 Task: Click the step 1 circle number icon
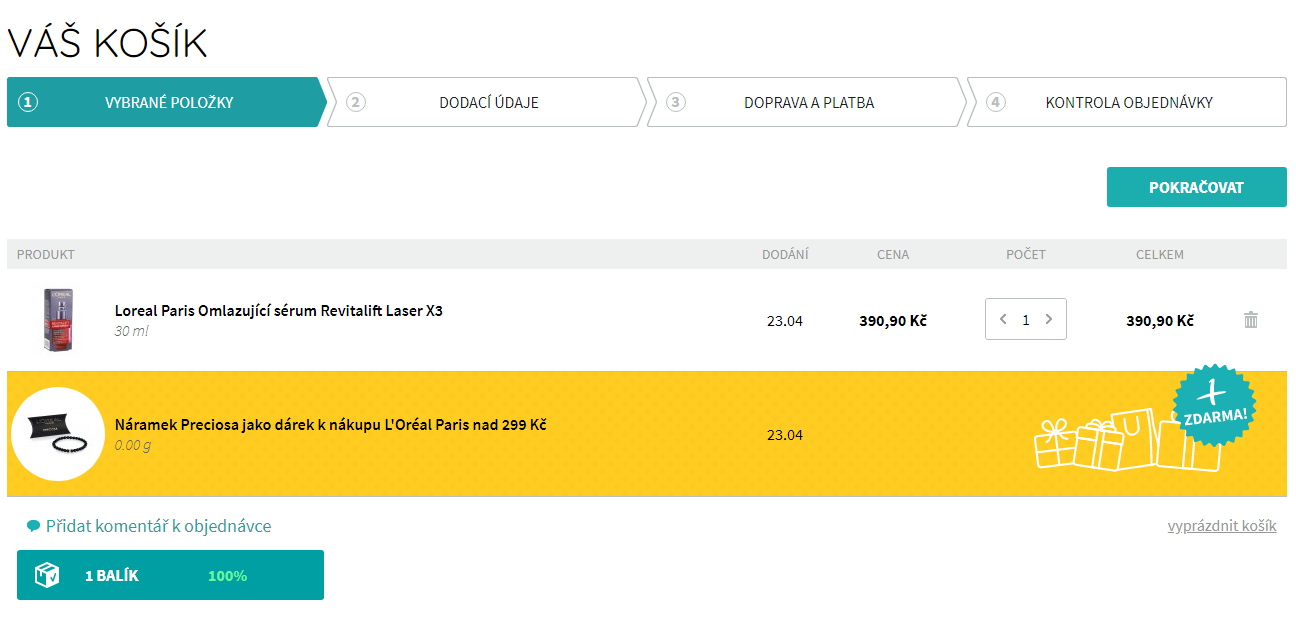pyautogui.click(x=28, y=102)
